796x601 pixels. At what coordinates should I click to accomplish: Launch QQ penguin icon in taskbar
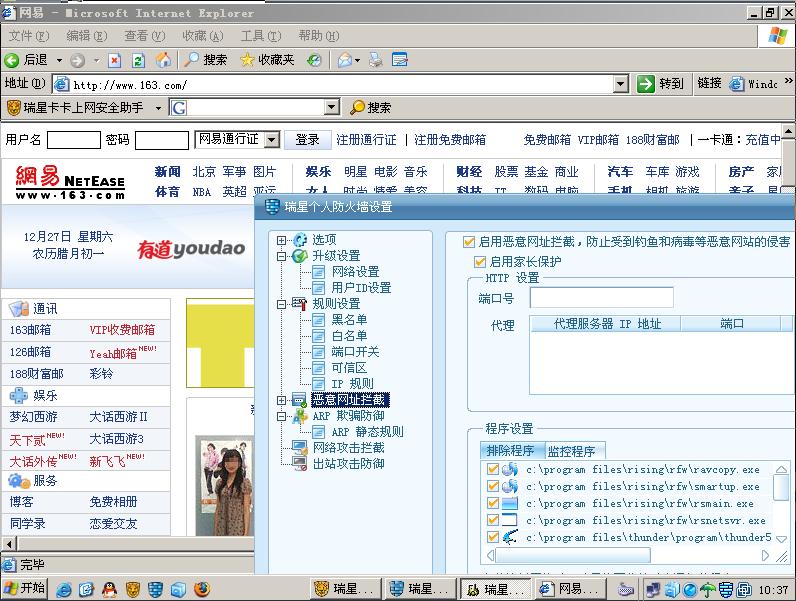click(110, 589)
